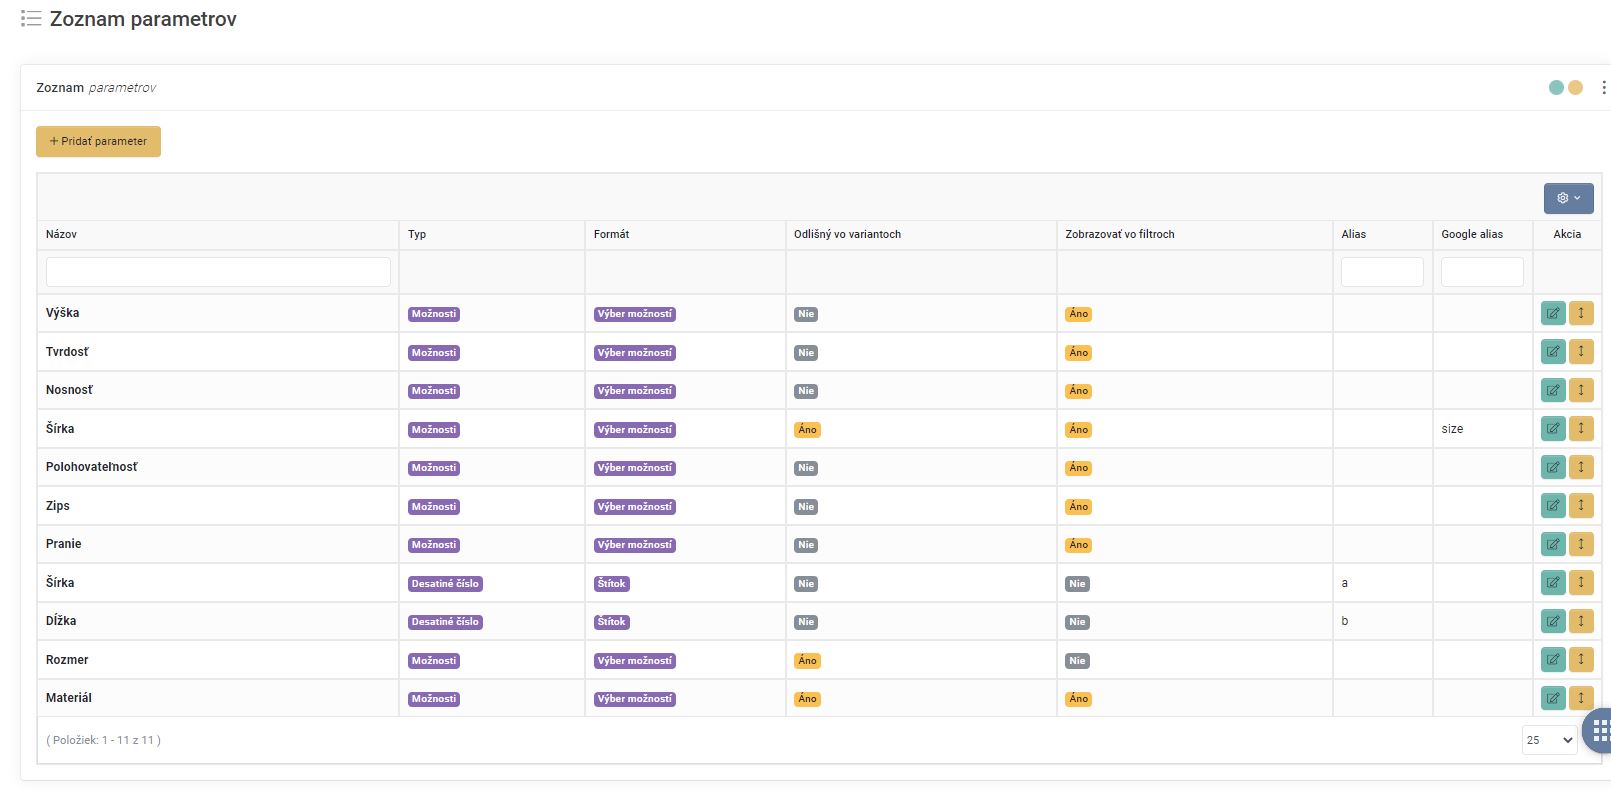Screen dimensions: 1611x807
Task: Click the edit icon for Výška row
Action: [x=1552, y=313]
